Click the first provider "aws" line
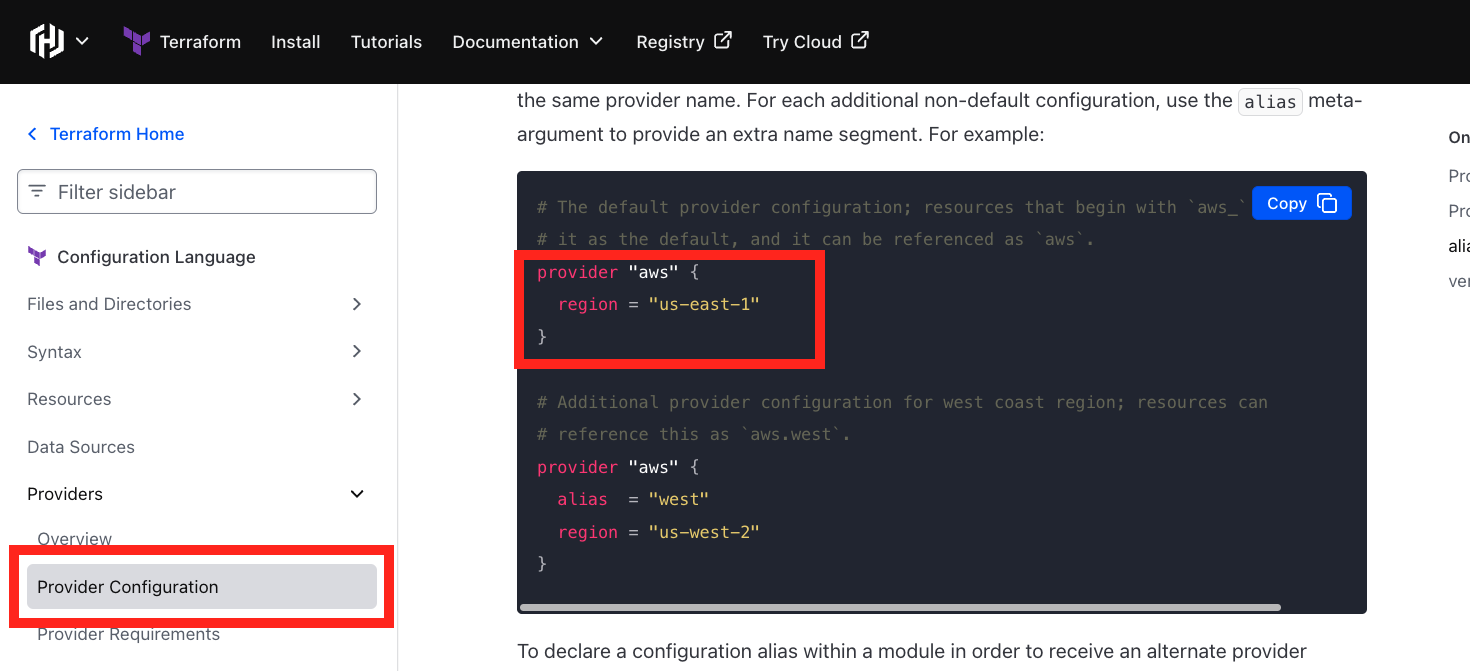Screen dimensions: 1470x671 click(617, 272)
